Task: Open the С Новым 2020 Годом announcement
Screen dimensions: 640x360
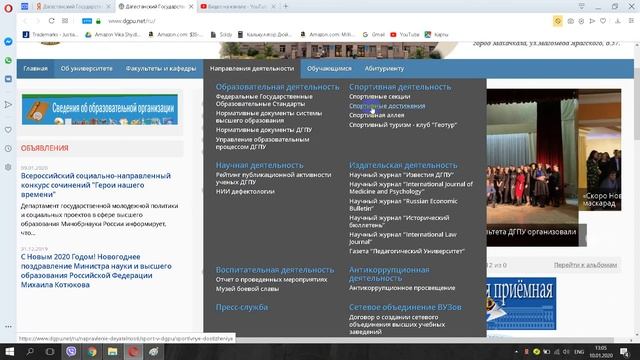Action: 96,271
